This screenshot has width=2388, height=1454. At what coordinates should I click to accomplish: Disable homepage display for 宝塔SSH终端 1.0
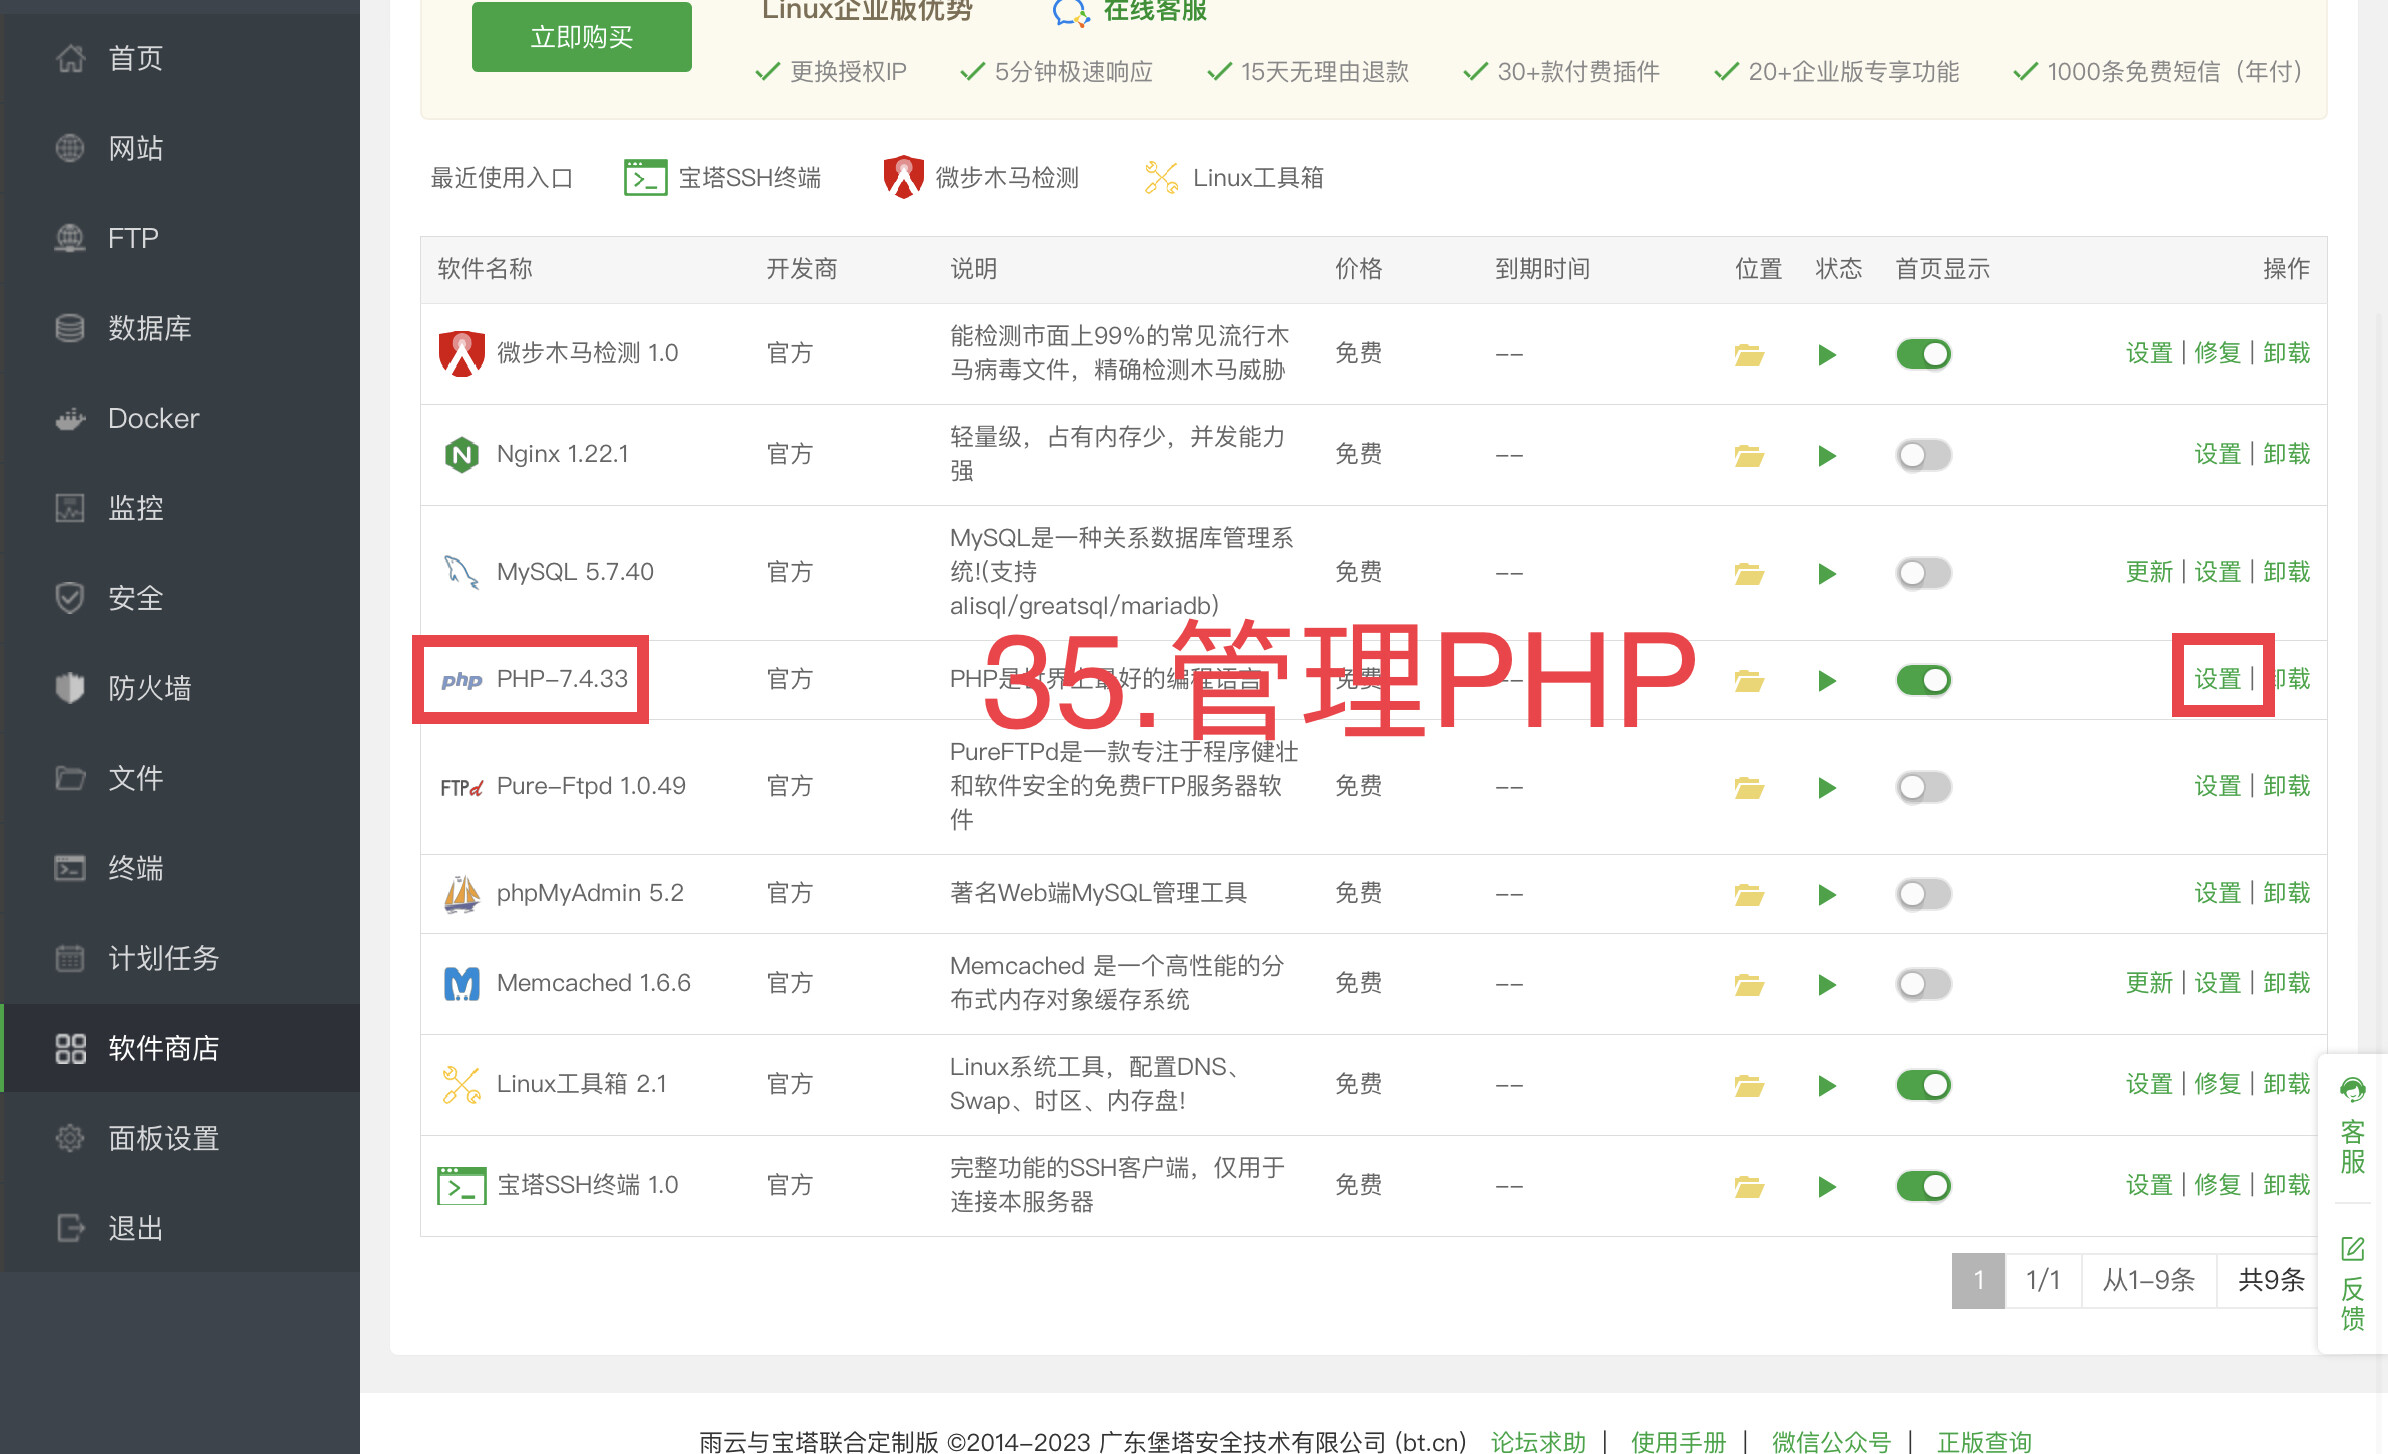1923,1186
